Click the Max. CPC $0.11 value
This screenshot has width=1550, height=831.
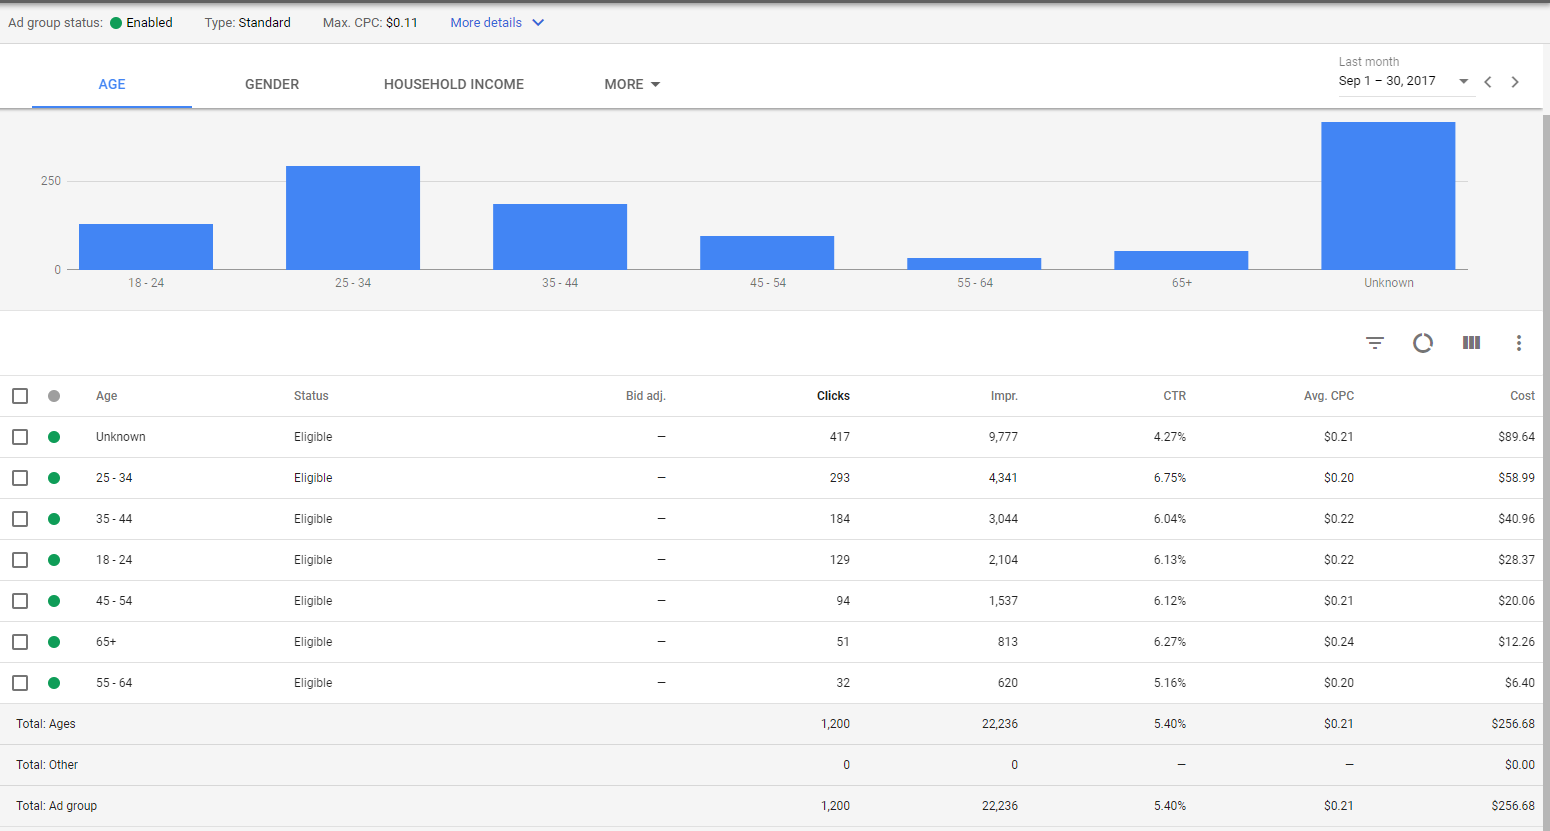(402, 22)
